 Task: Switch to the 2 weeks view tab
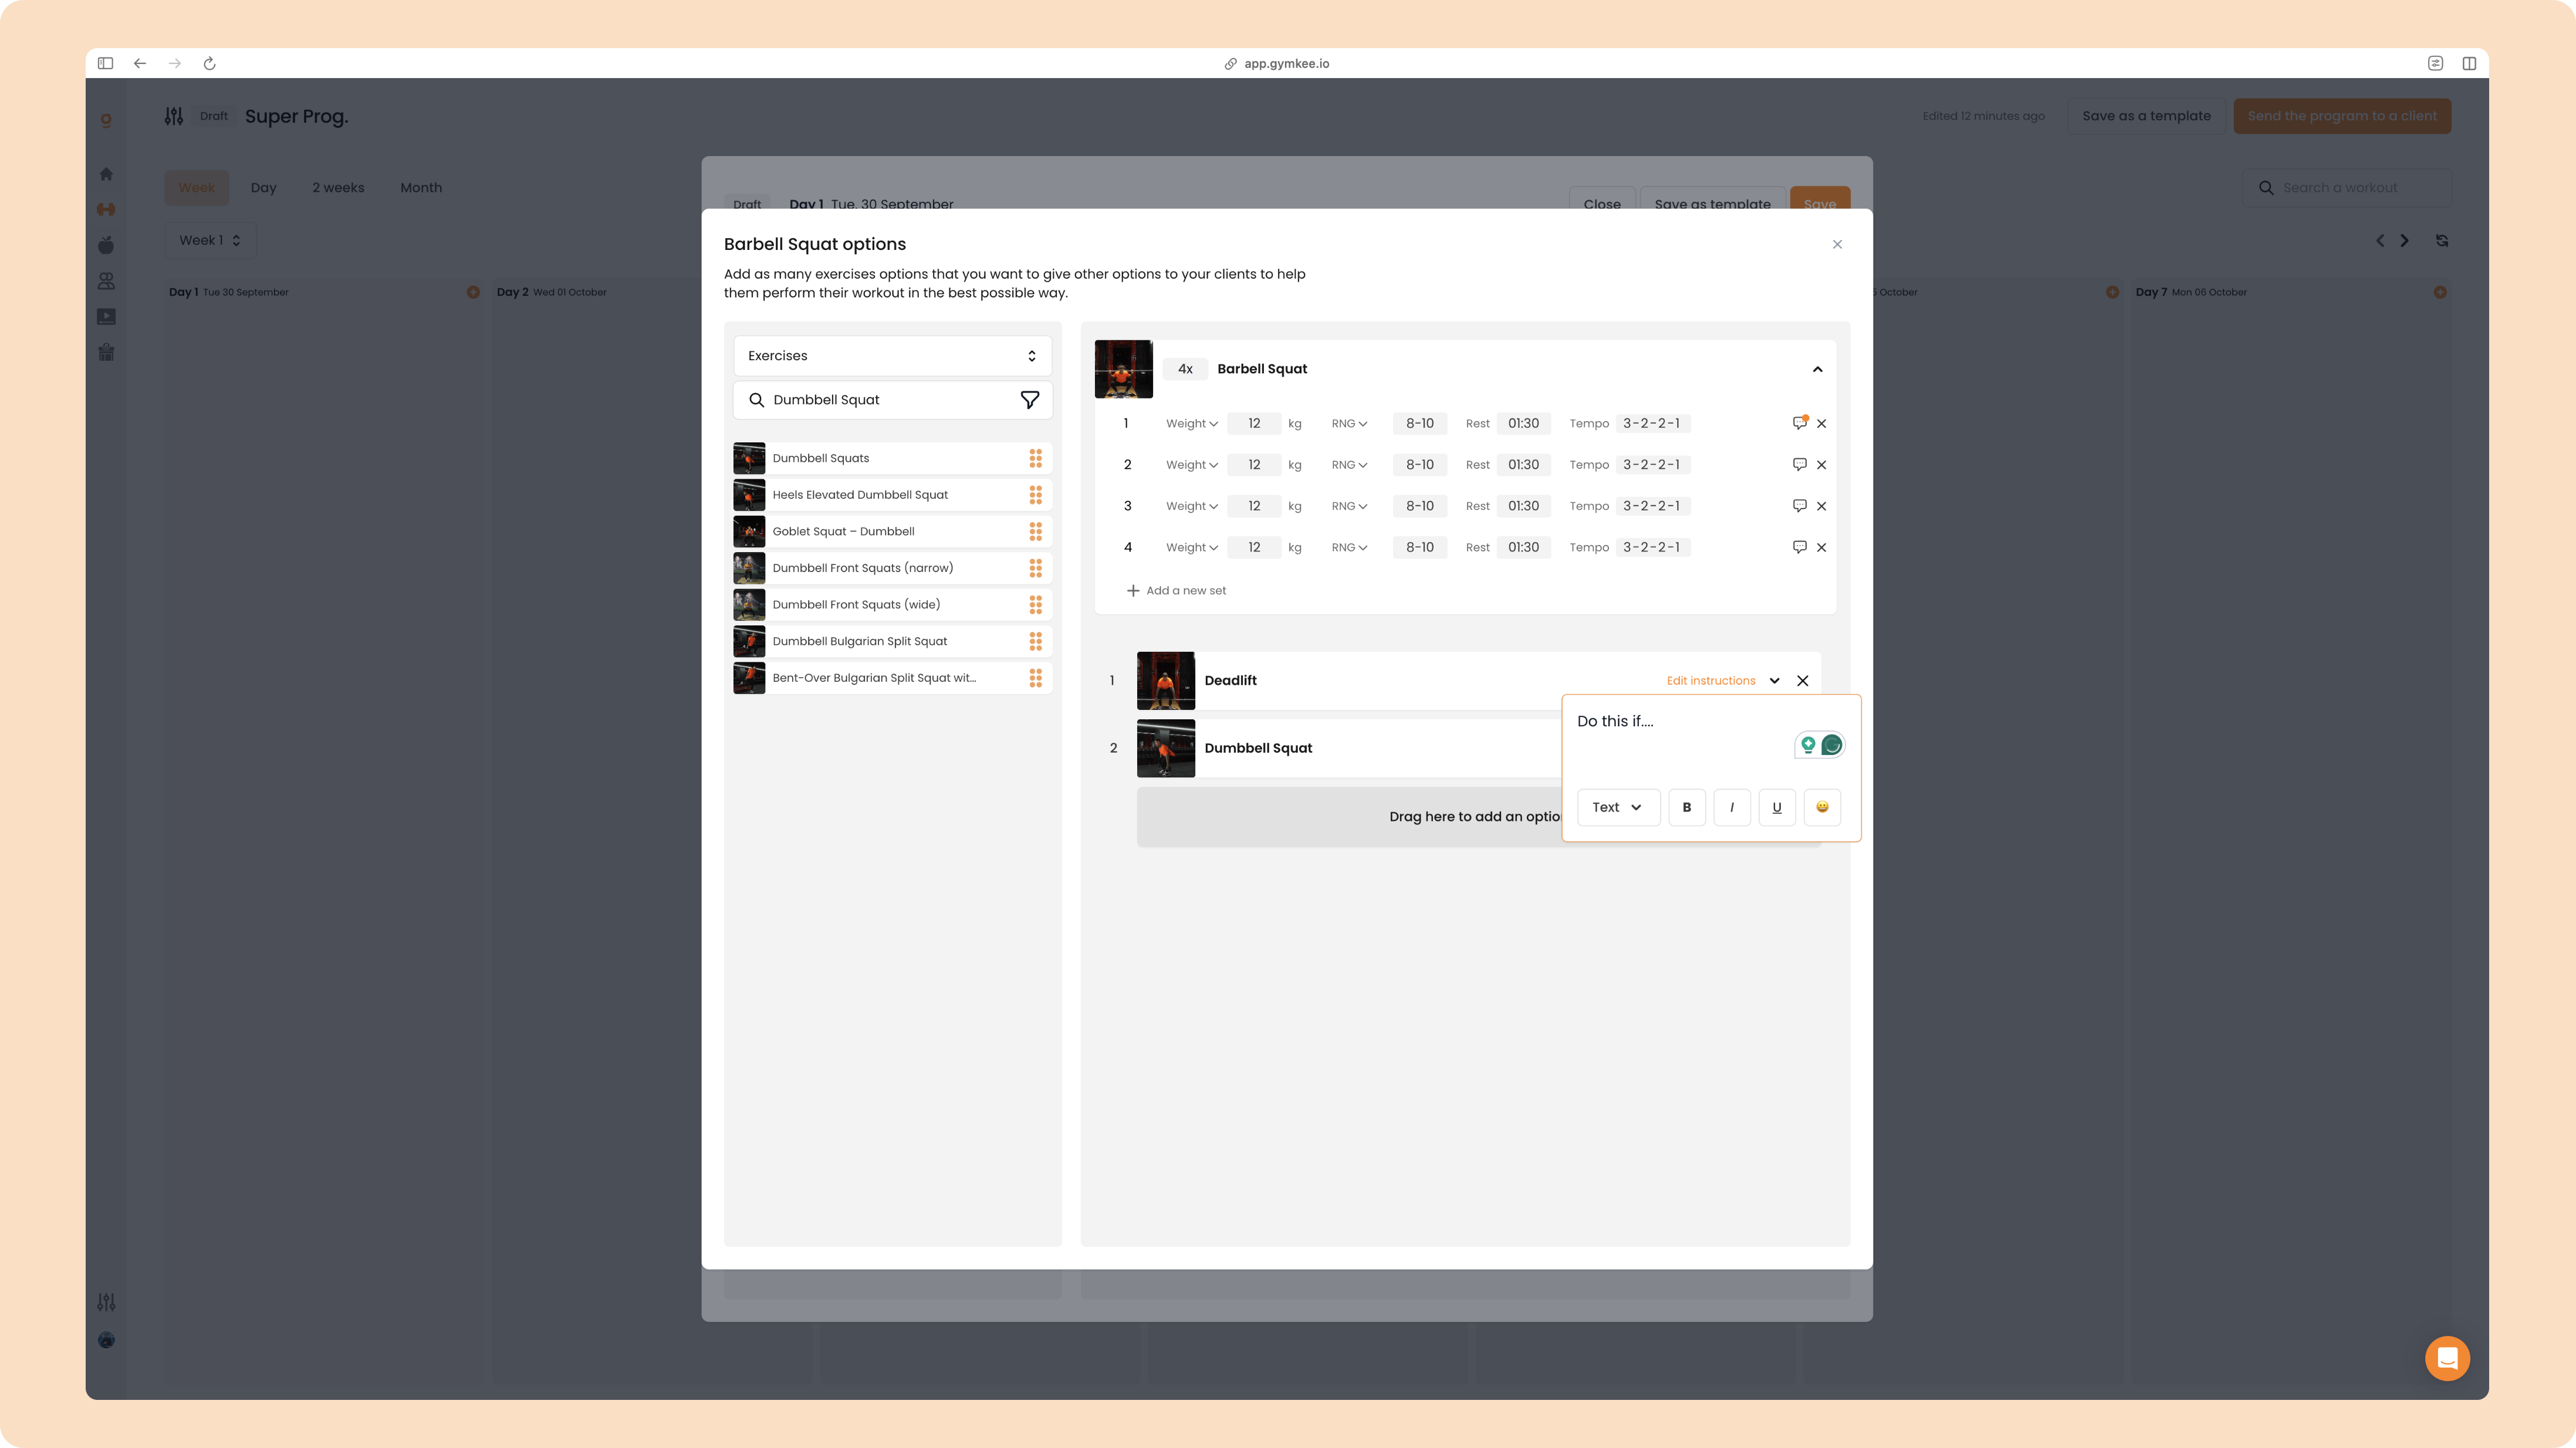click(x=338, y=188)
